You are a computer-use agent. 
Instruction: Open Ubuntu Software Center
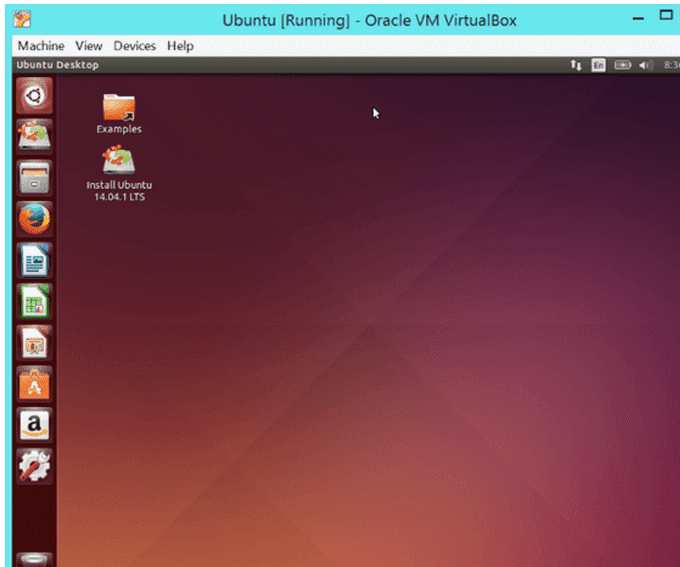(34, 383)
